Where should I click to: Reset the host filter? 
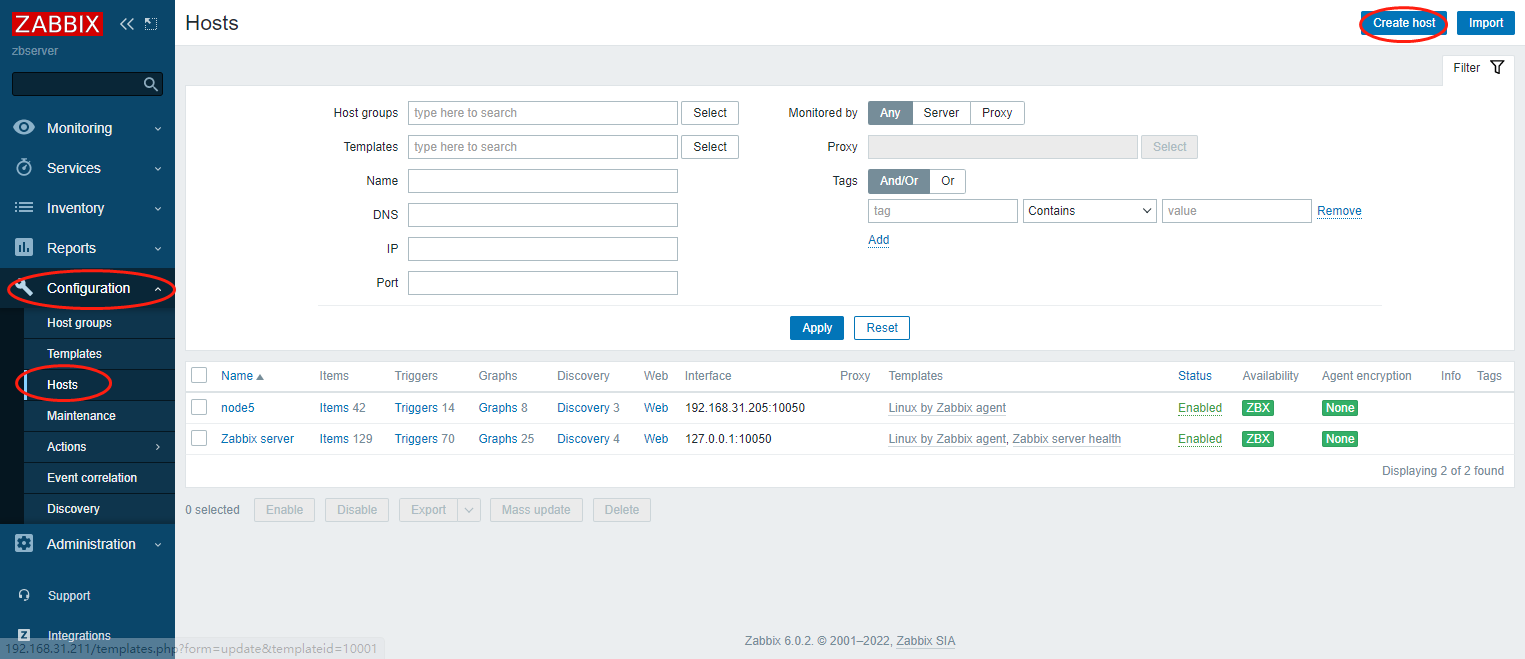pos(882,328)
